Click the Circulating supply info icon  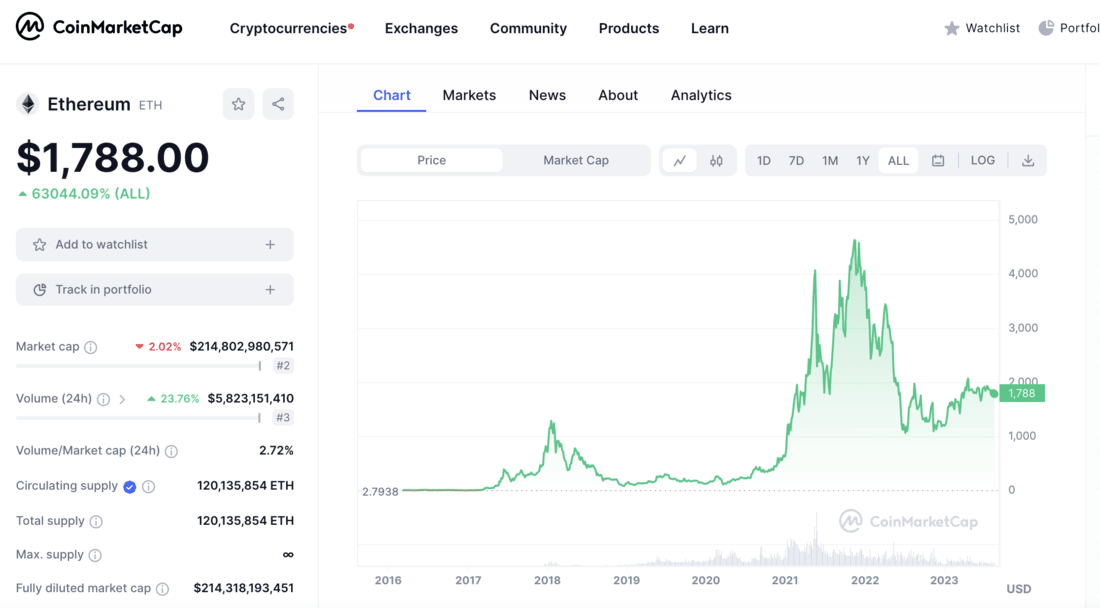pyautogui.click(x=149, y=487)
